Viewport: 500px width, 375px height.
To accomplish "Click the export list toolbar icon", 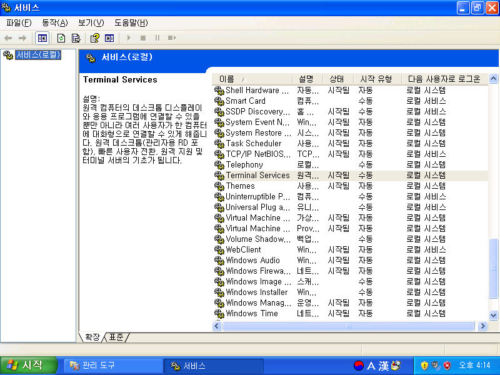I will pyautogui.click(x=76, y=38).
